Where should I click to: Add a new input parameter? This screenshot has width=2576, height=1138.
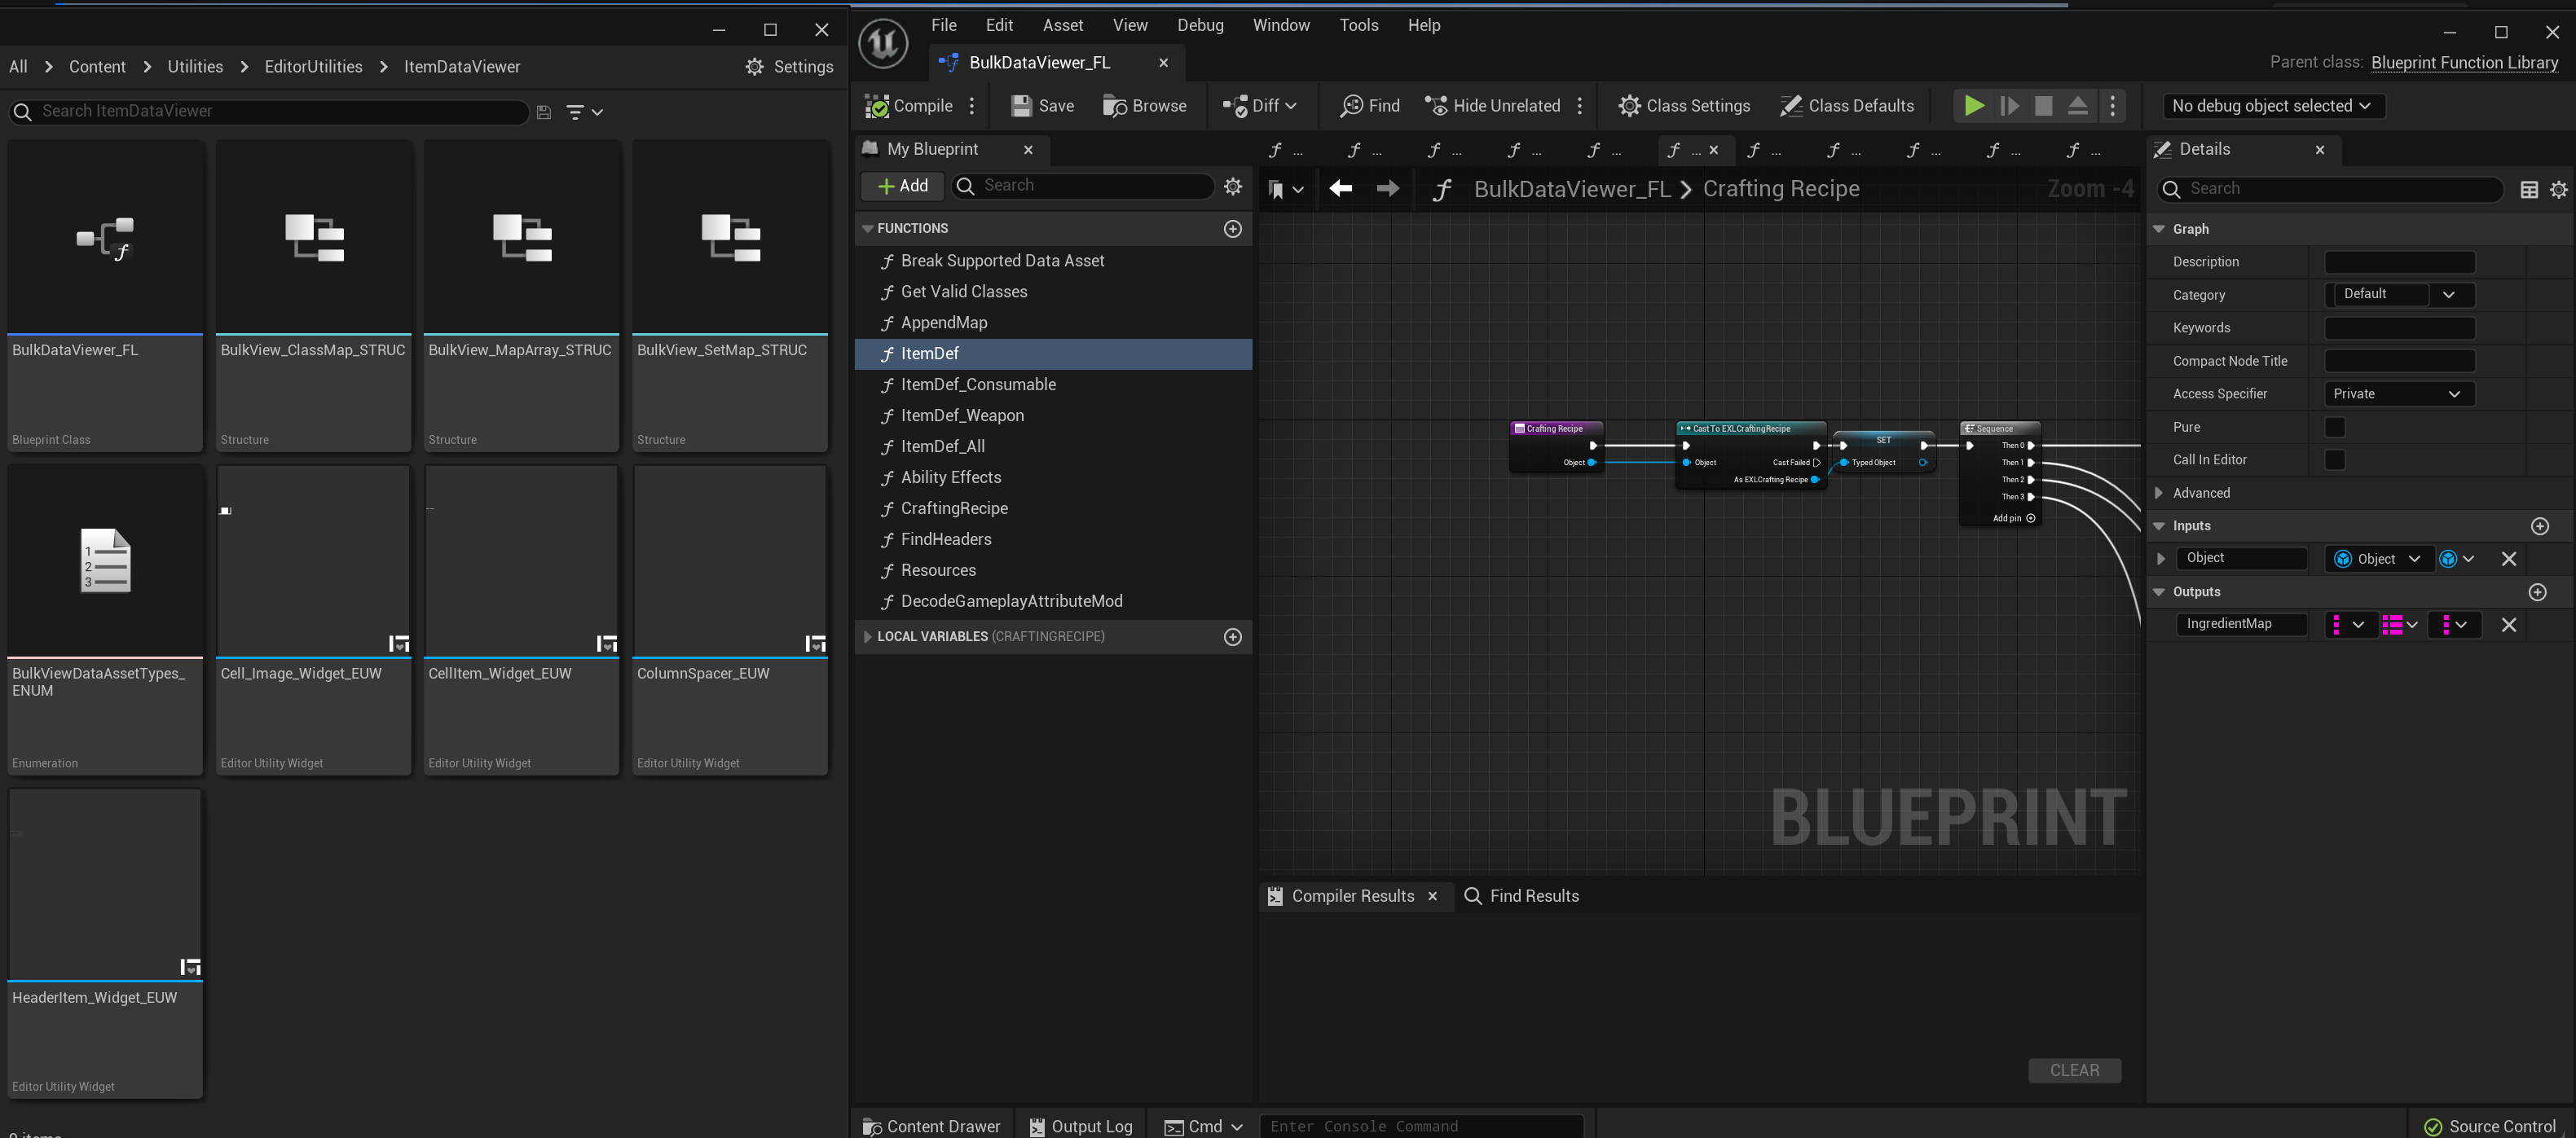click(2539, 526)
